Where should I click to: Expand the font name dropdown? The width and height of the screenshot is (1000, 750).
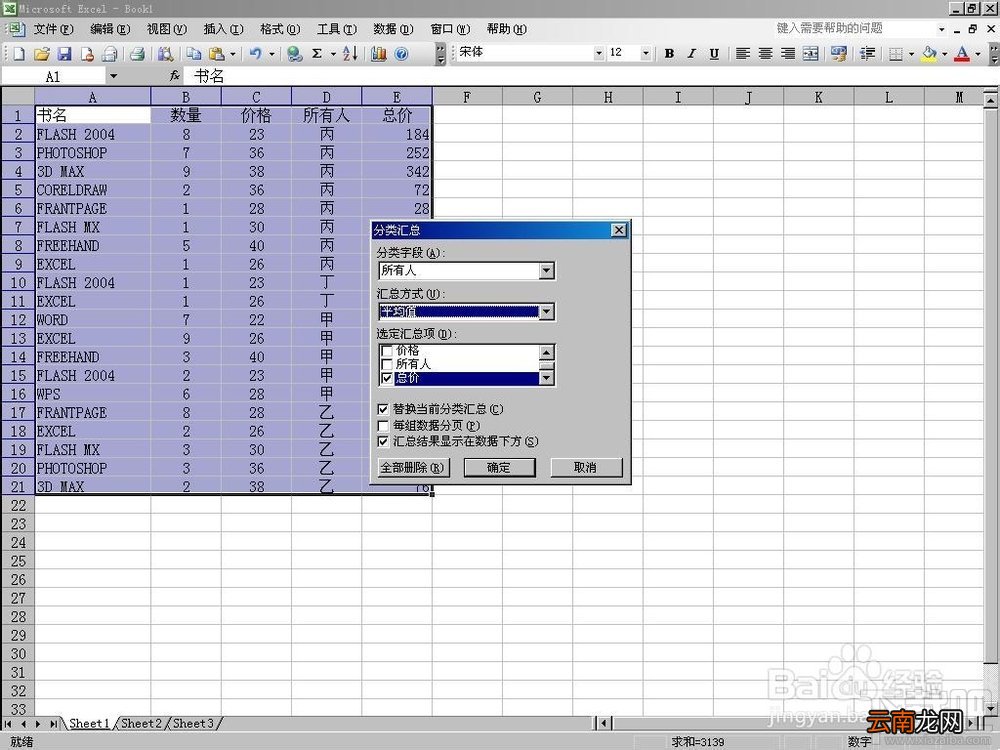[598, 54]
